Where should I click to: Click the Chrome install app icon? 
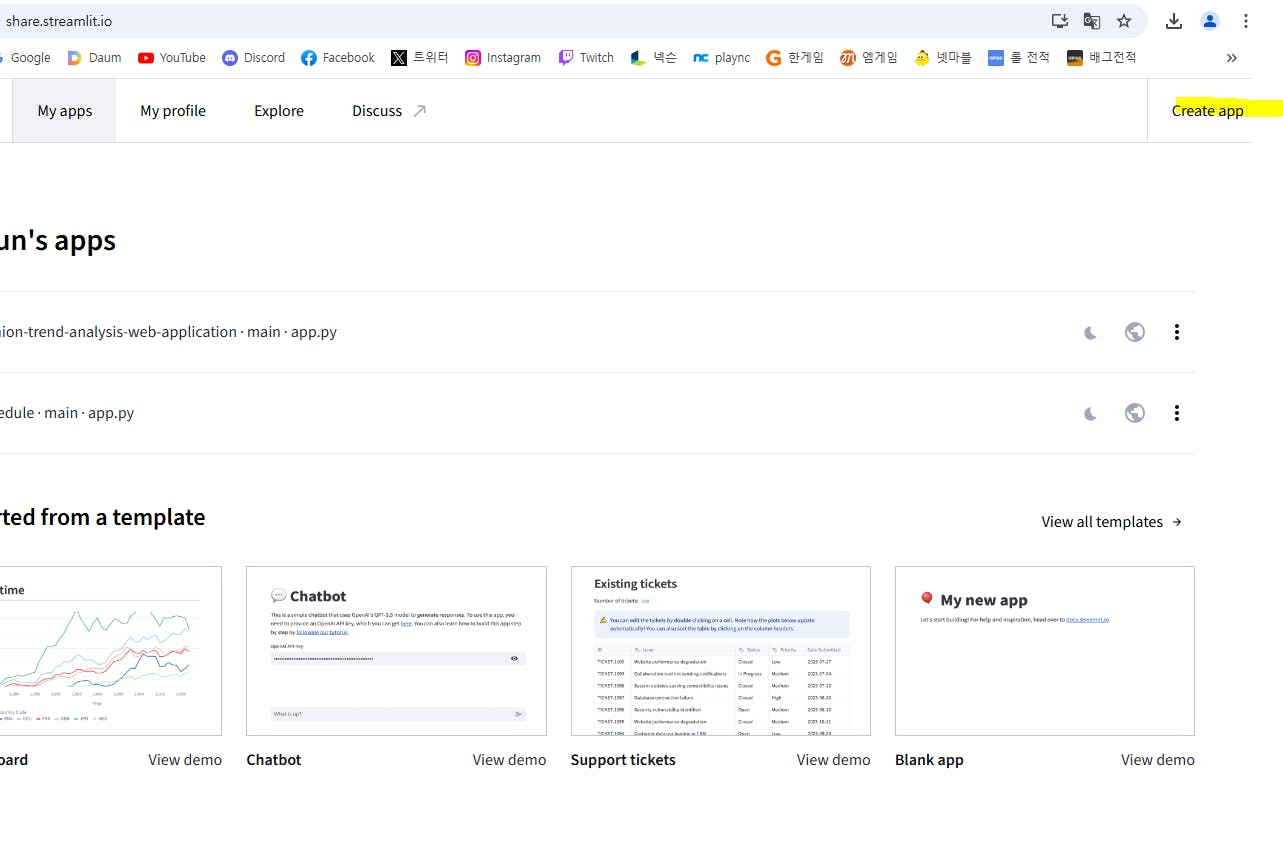1060,21
